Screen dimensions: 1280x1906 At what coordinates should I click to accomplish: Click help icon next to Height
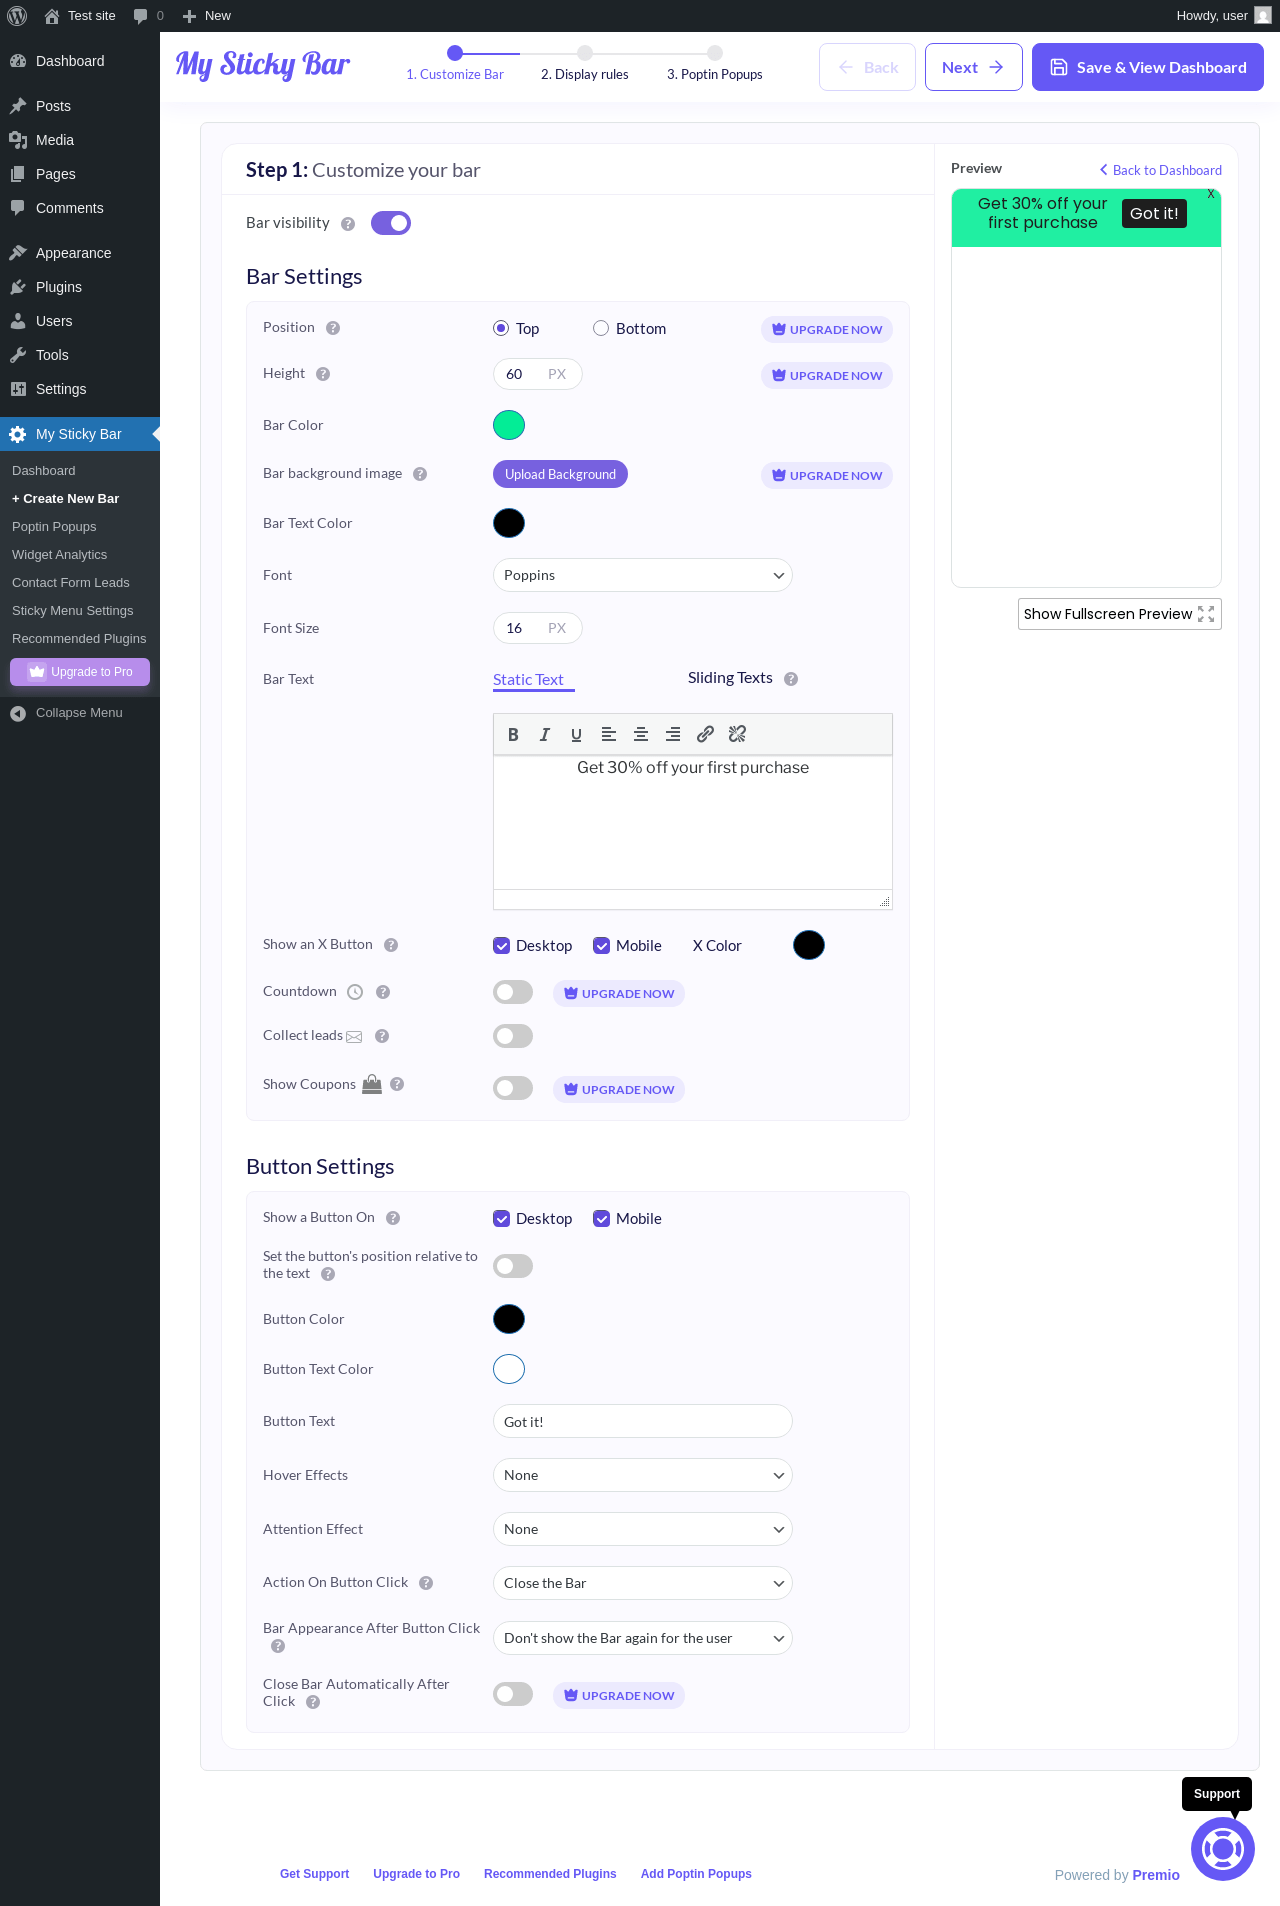pos(323,374)
